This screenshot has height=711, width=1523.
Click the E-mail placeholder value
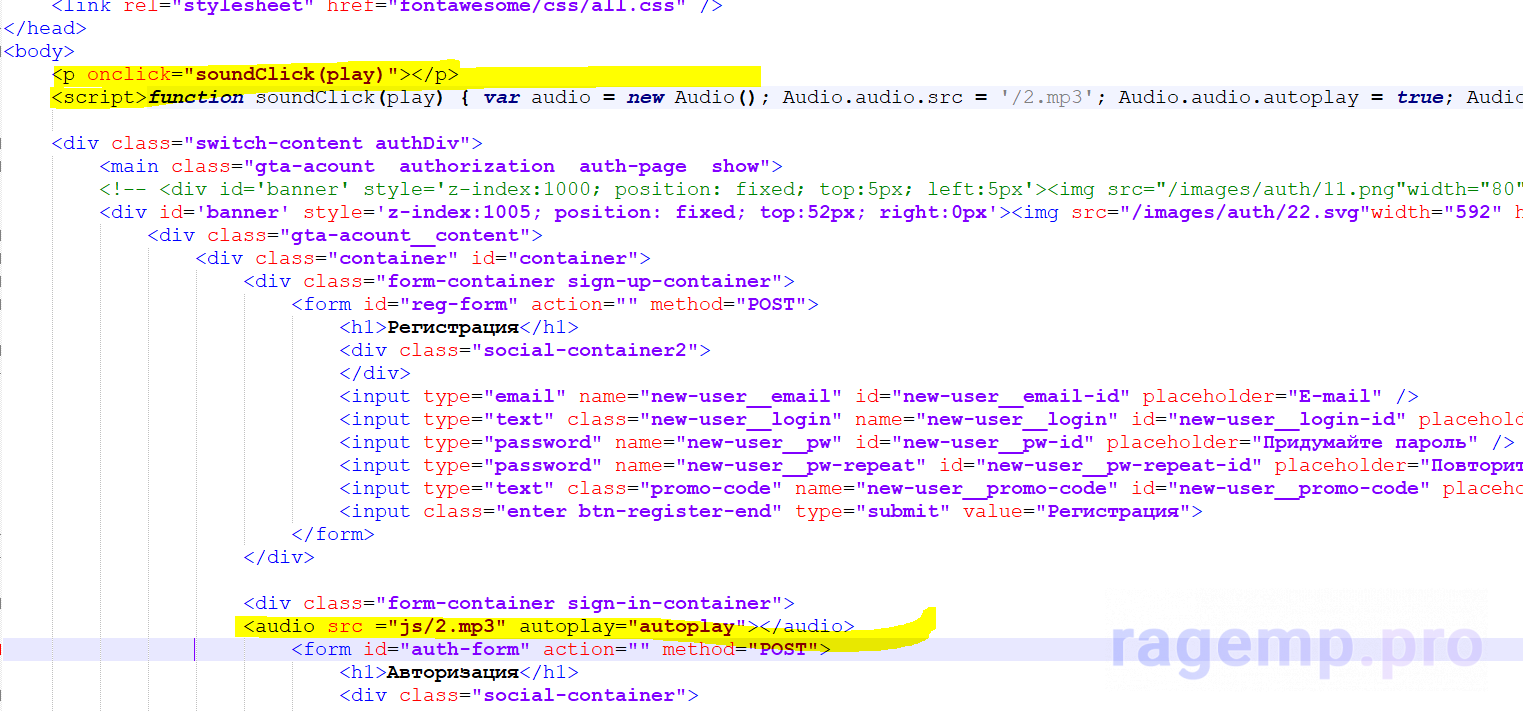coord(1336,396)
